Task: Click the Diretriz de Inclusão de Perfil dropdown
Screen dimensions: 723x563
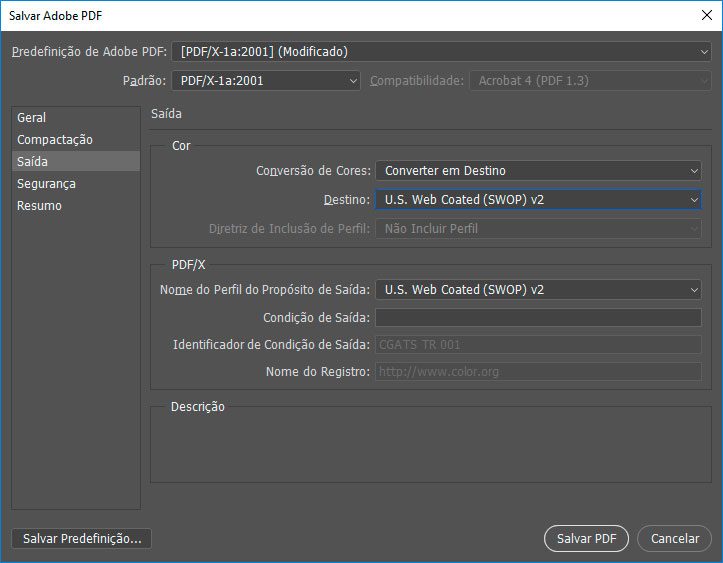Action: point(538,229)
